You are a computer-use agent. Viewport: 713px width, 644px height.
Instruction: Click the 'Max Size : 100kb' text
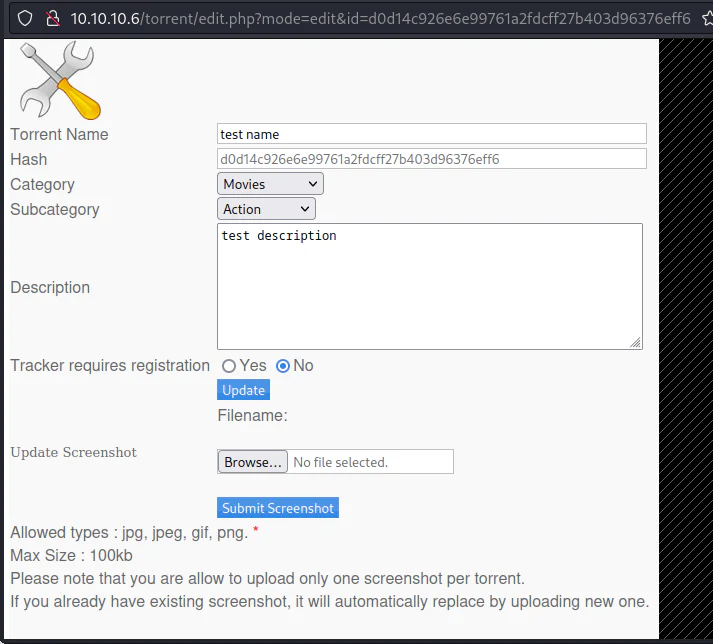point(71,555)
